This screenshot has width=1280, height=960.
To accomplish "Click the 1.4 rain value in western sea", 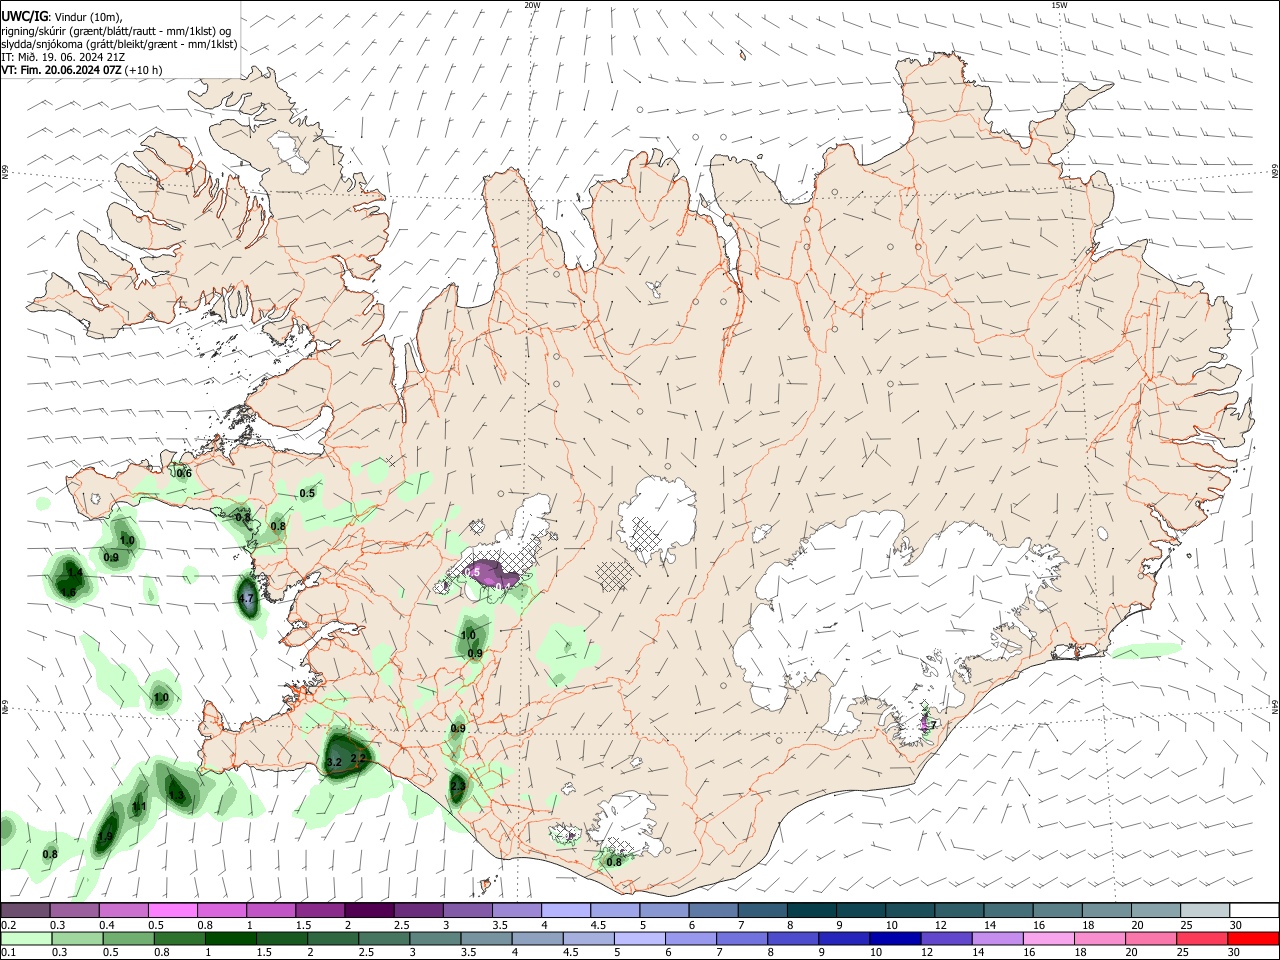I will tap(74, 572).
